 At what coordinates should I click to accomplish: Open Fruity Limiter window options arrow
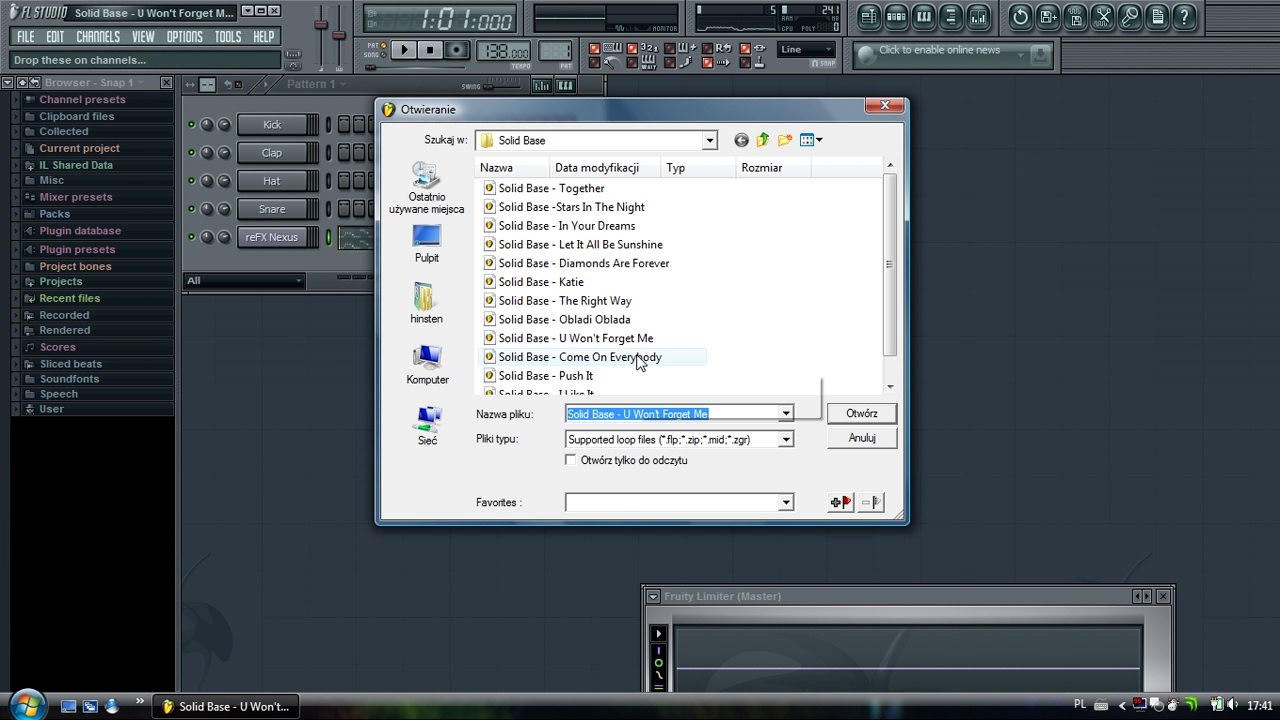click(x=653, y=596)
